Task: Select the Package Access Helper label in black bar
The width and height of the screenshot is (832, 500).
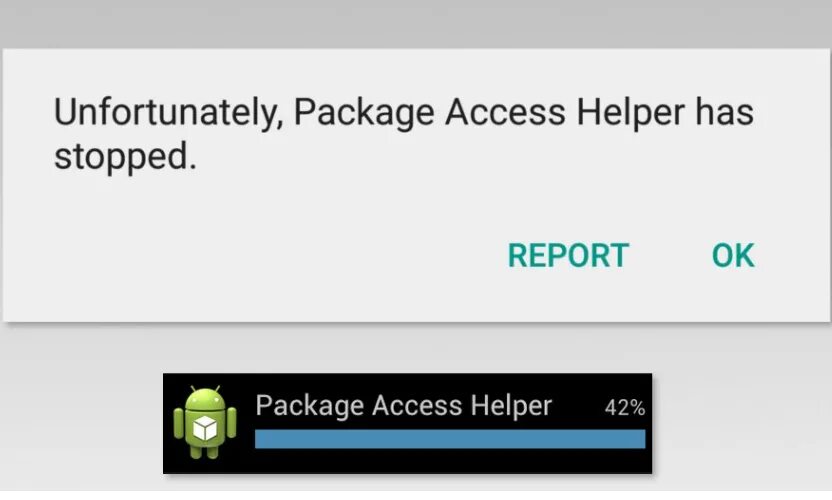Action: pos(403,406)
